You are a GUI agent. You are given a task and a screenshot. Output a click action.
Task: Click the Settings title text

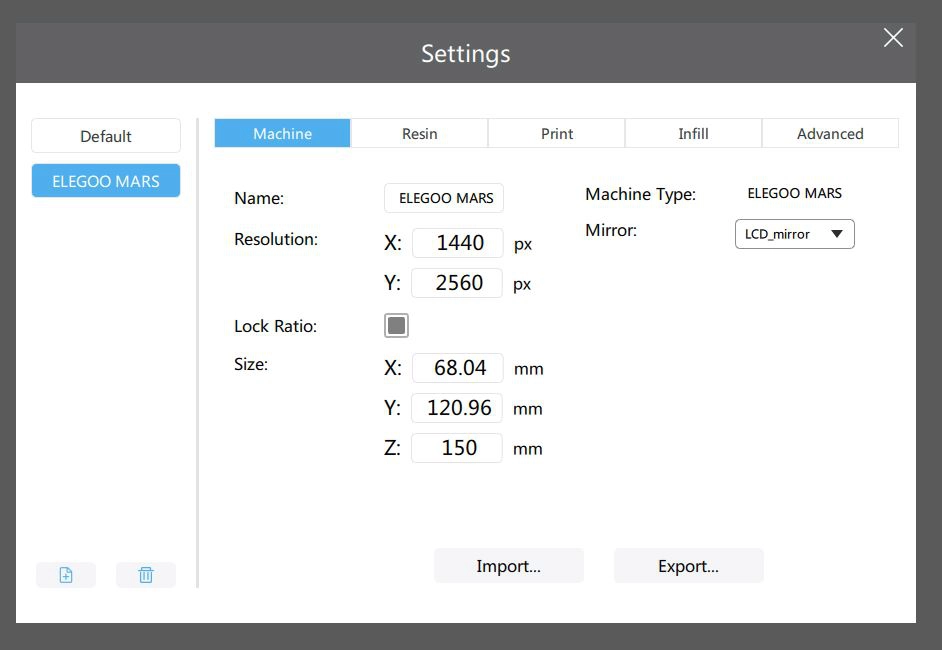[466, 53]
